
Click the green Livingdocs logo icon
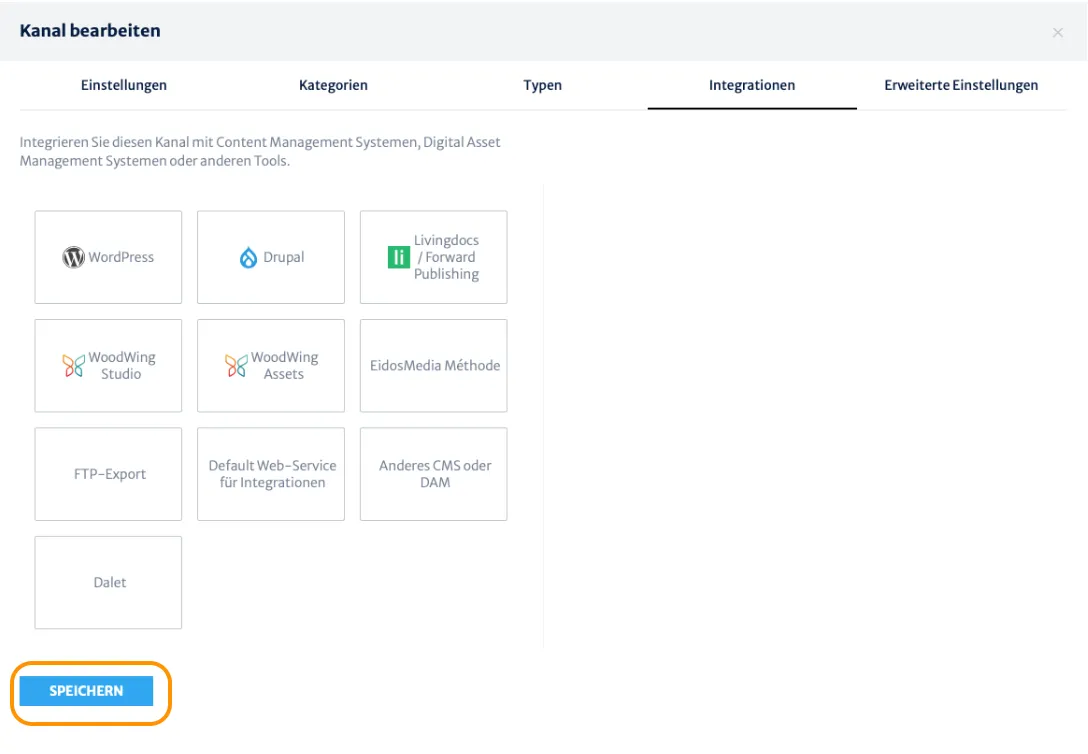coord(398,257)
